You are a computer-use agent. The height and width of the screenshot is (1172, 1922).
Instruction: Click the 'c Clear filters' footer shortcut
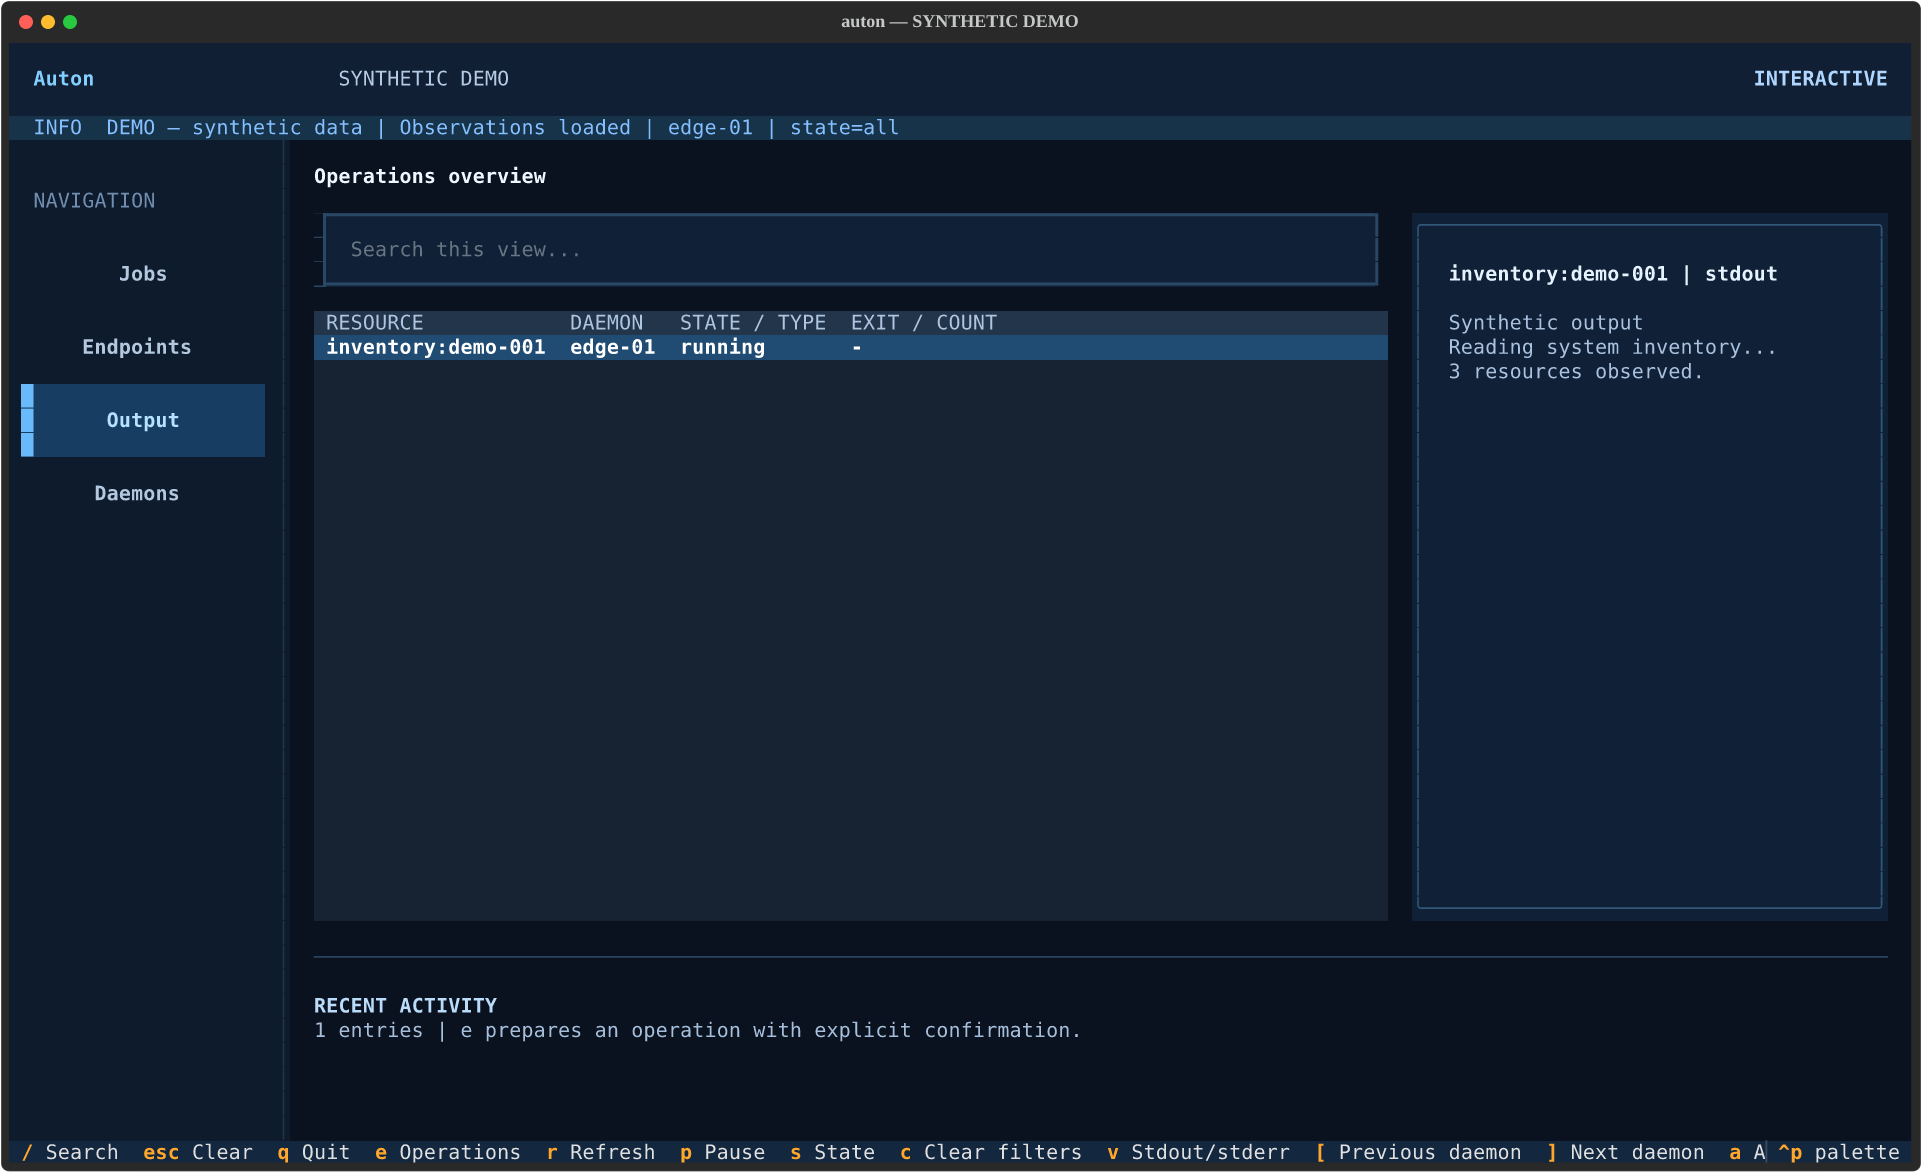tap(991, 1152)
